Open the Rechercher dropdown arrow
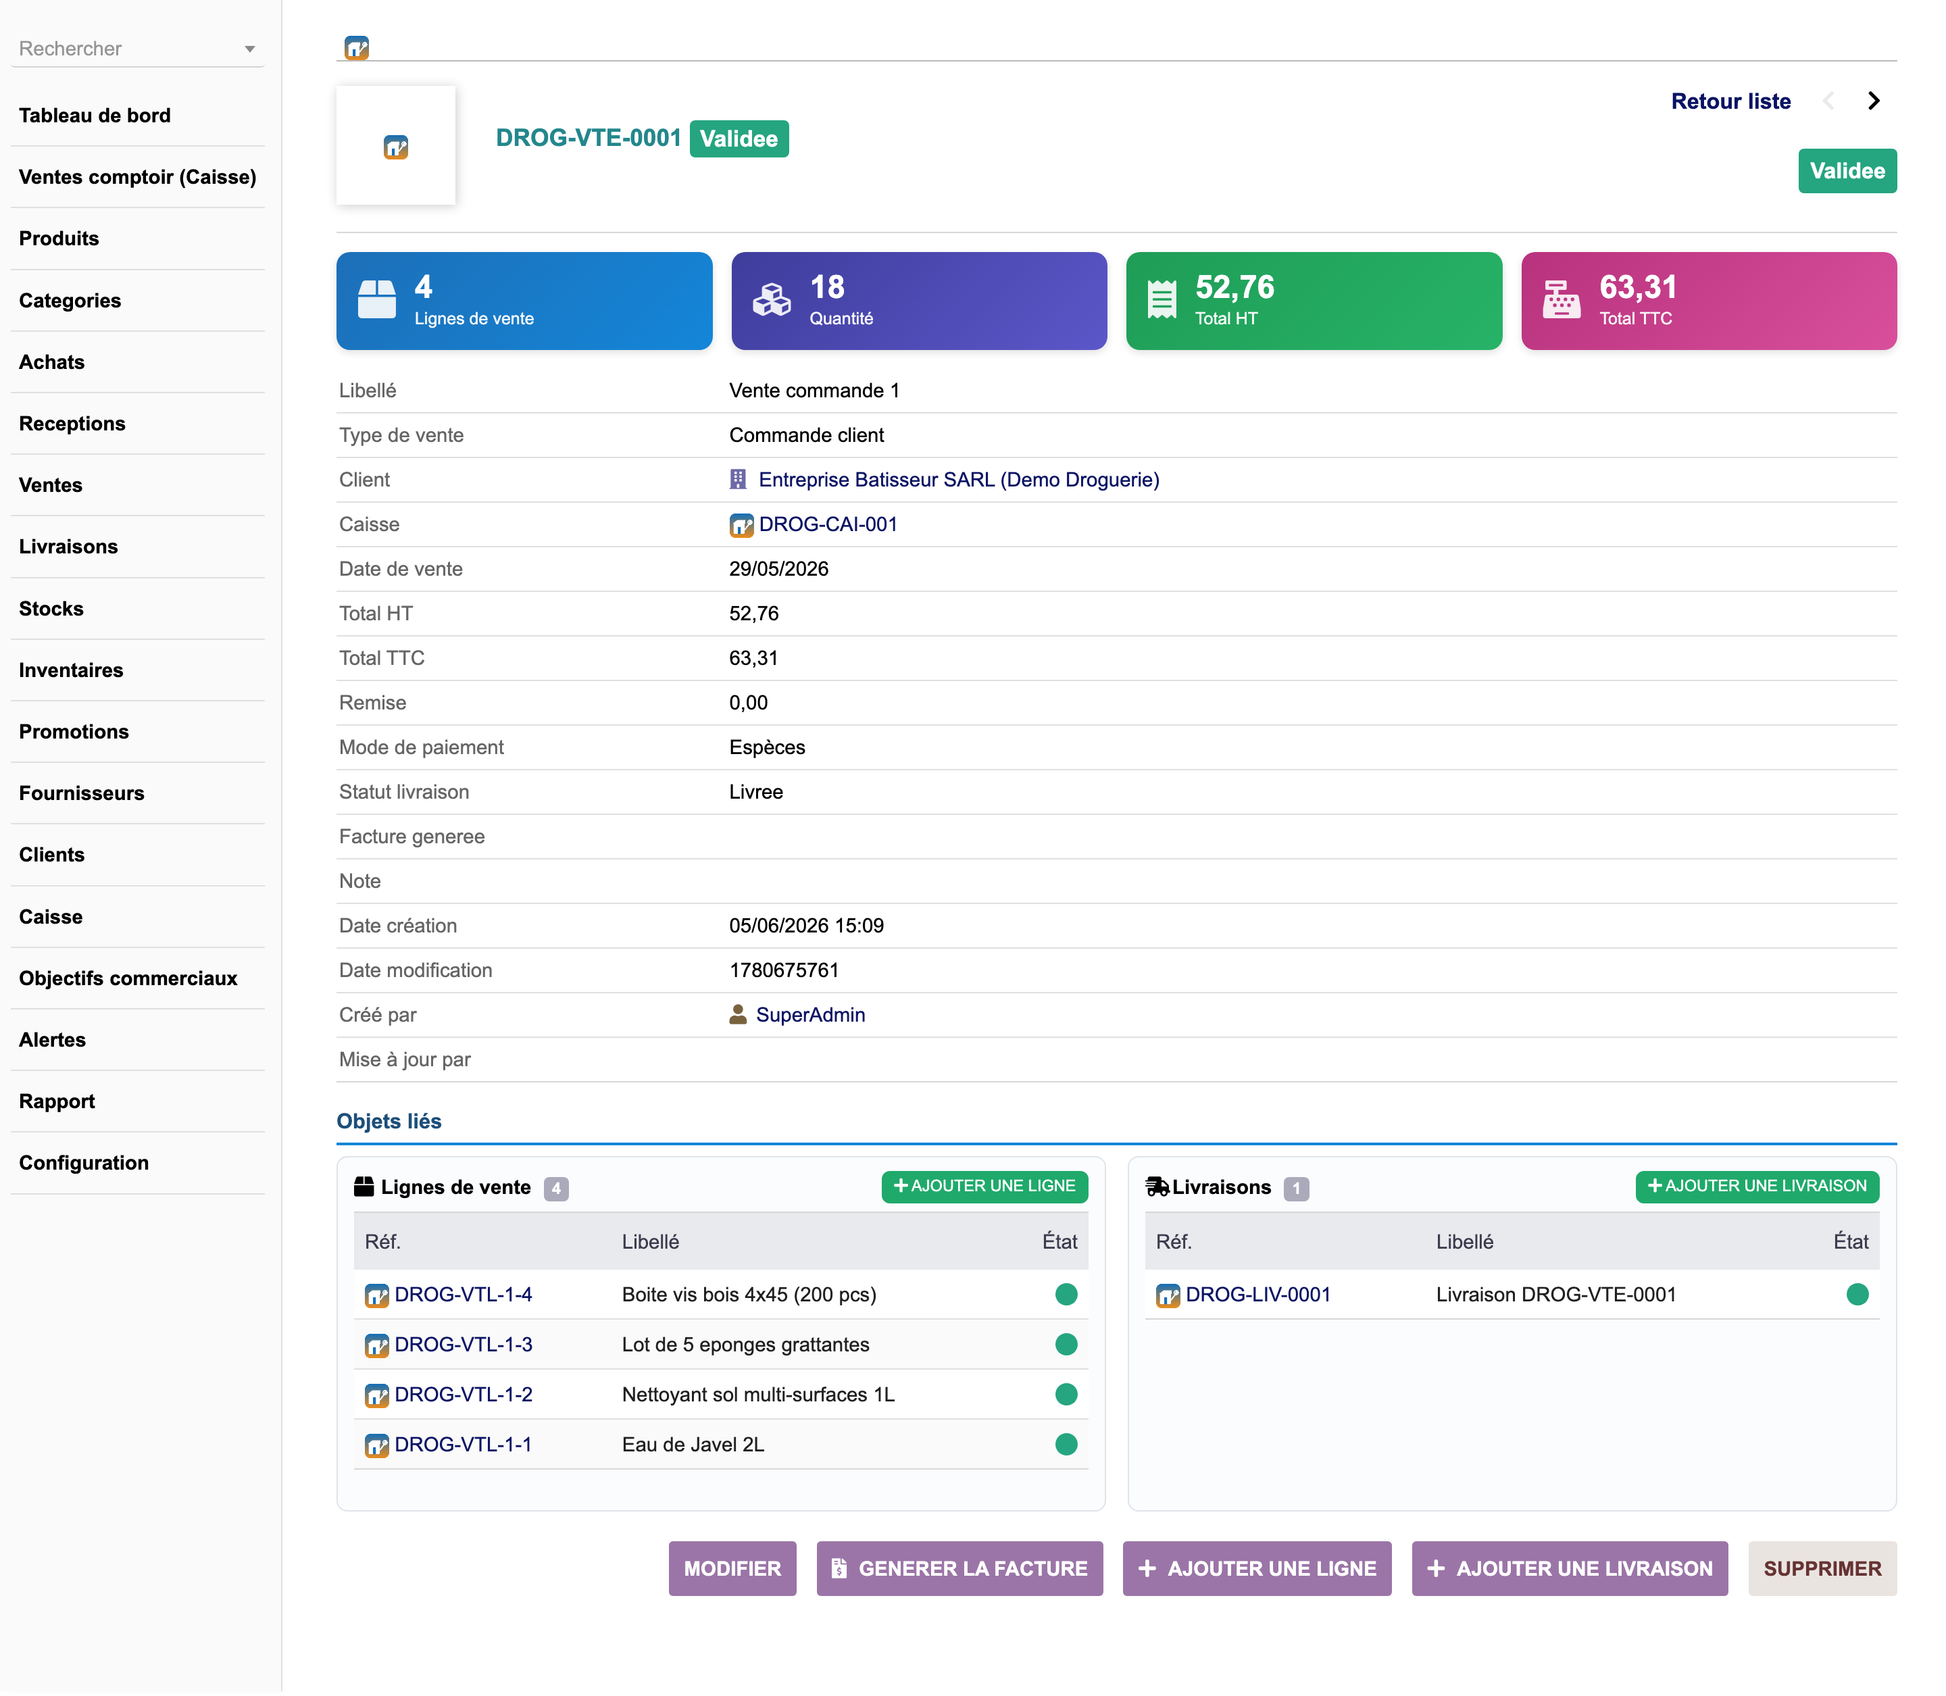The image size is (1946, 1696). (250, 49)
